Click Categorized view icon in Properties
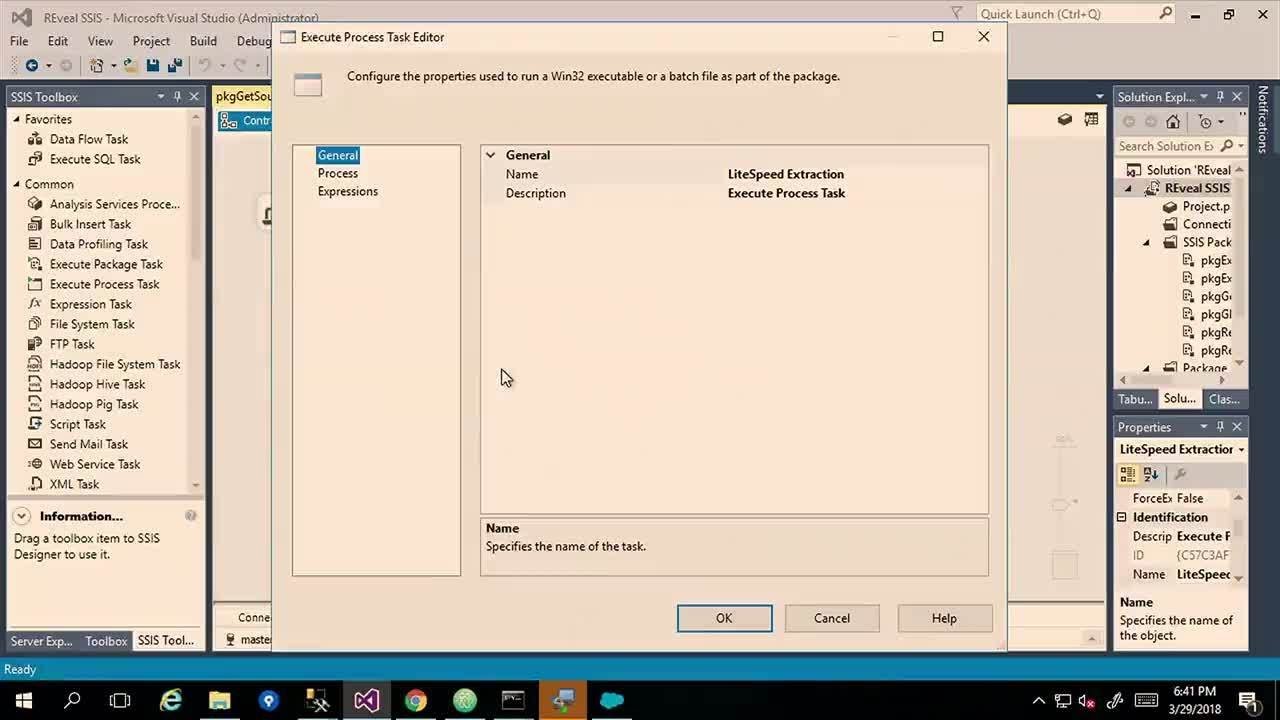The height and width of the screenshot is (720, 1280). [x=1128, y=474]
